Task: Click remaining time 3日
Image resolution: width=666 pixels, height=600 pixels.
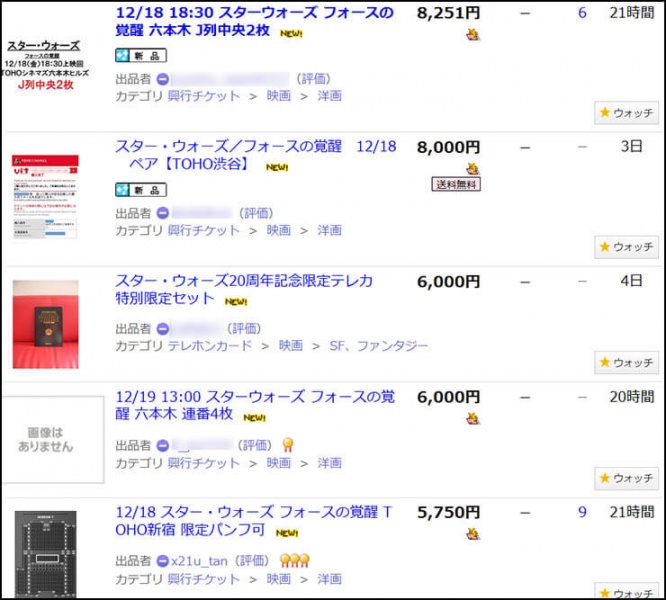Action: click(632, 146)
